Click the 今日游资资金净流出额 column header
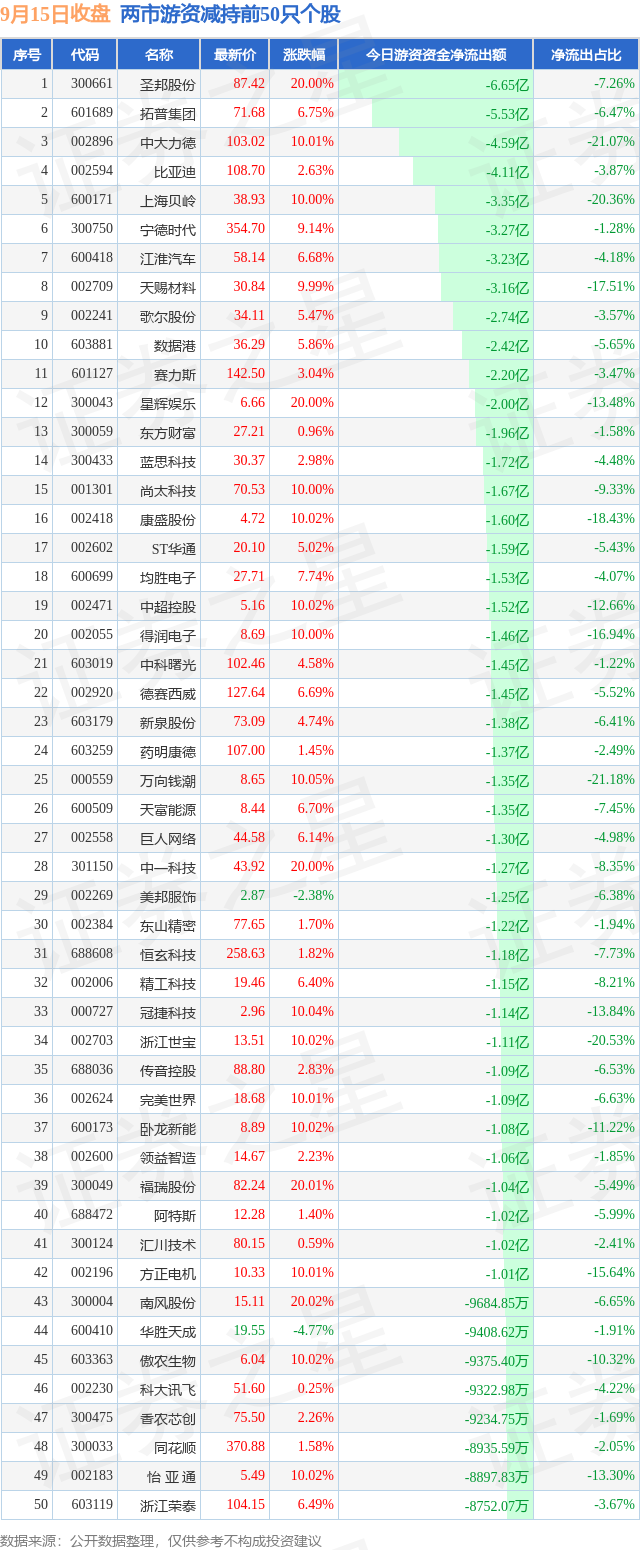 [435, 55]
